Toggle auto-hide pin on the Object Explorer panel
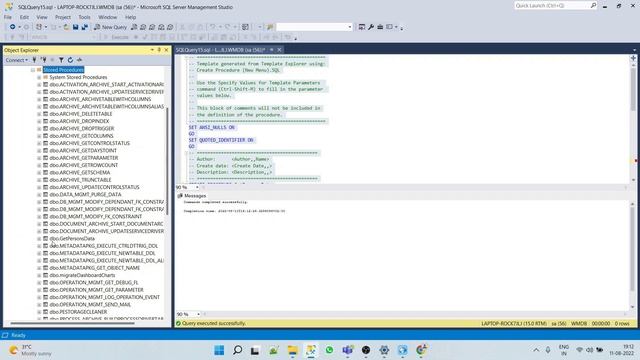This screenshot has height=360, width=640. pos(159,50)
